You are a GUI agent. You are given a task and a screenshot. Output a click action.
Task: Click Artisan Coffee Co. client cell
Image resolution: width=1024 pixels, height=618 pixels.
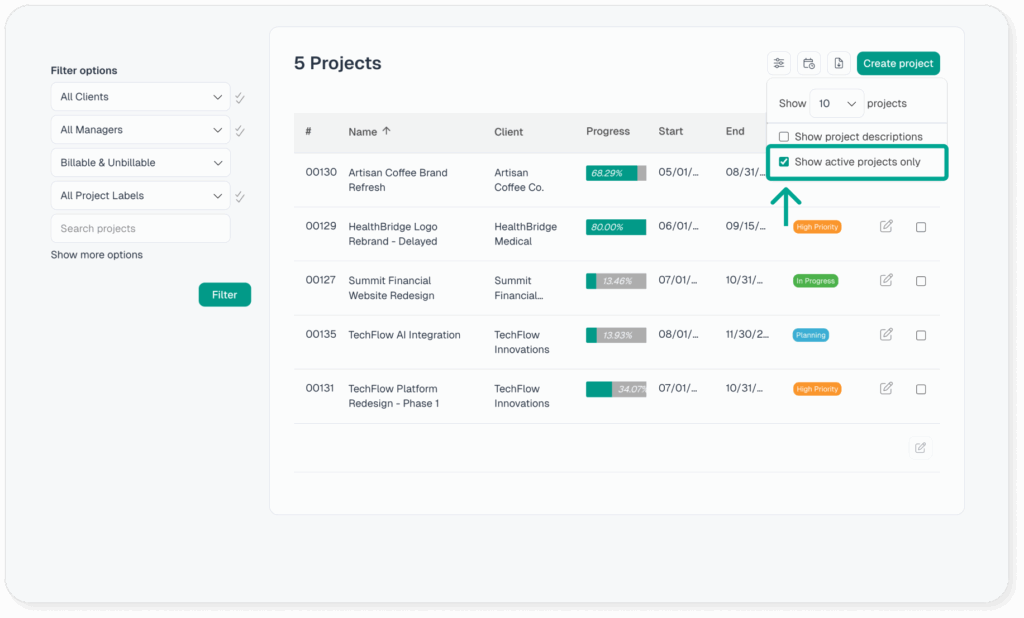(x=519, y=180)
